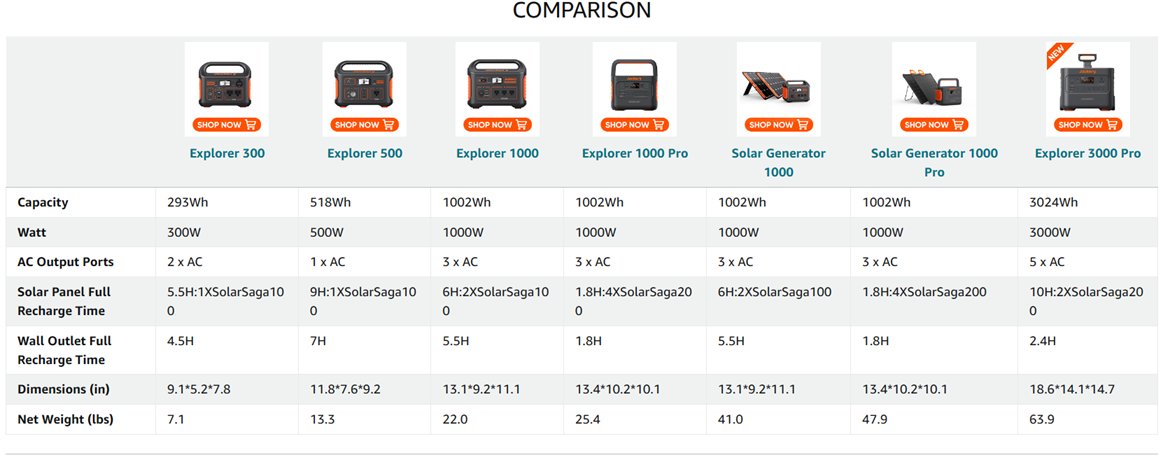This screenshot has height=460, width=1163.
Task: Click Shop Now button under Explorer 500 image
Action: click(364, 125)
